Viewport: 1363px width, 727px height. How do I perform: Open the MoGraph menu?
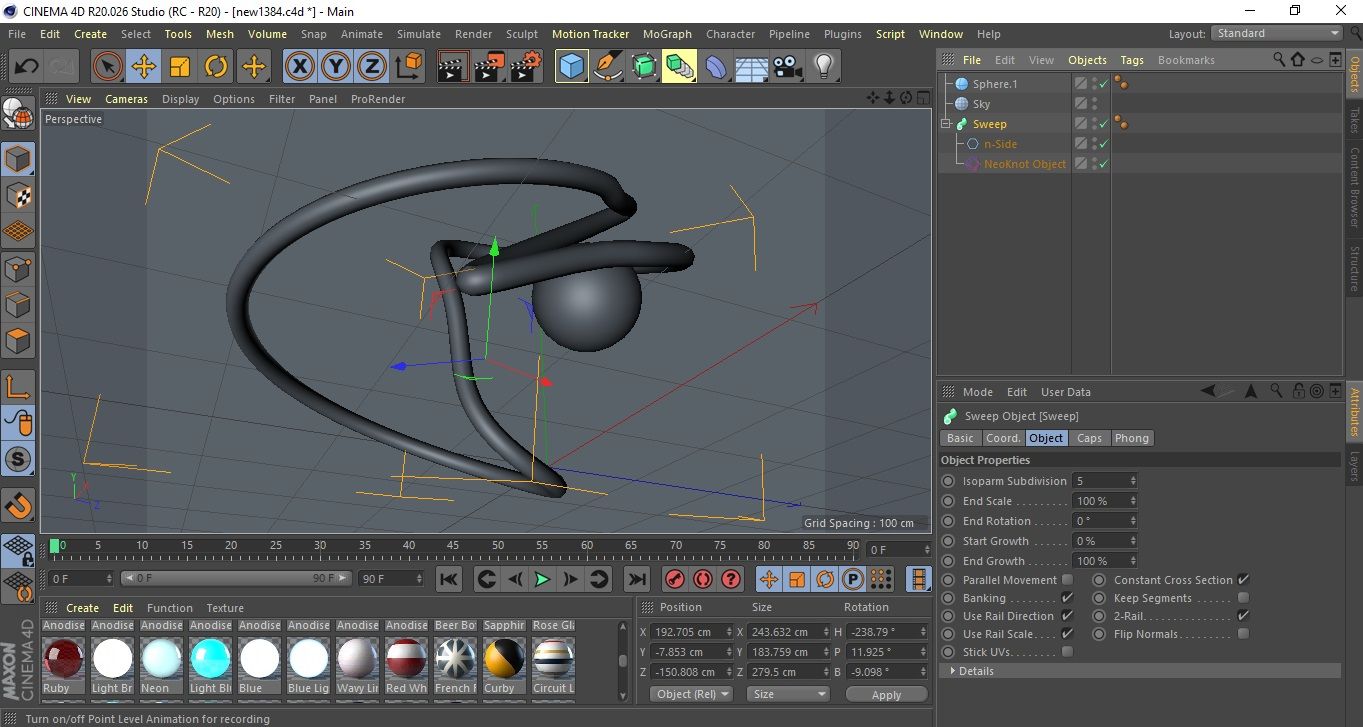pyautogui.click(x=667, y=34)
